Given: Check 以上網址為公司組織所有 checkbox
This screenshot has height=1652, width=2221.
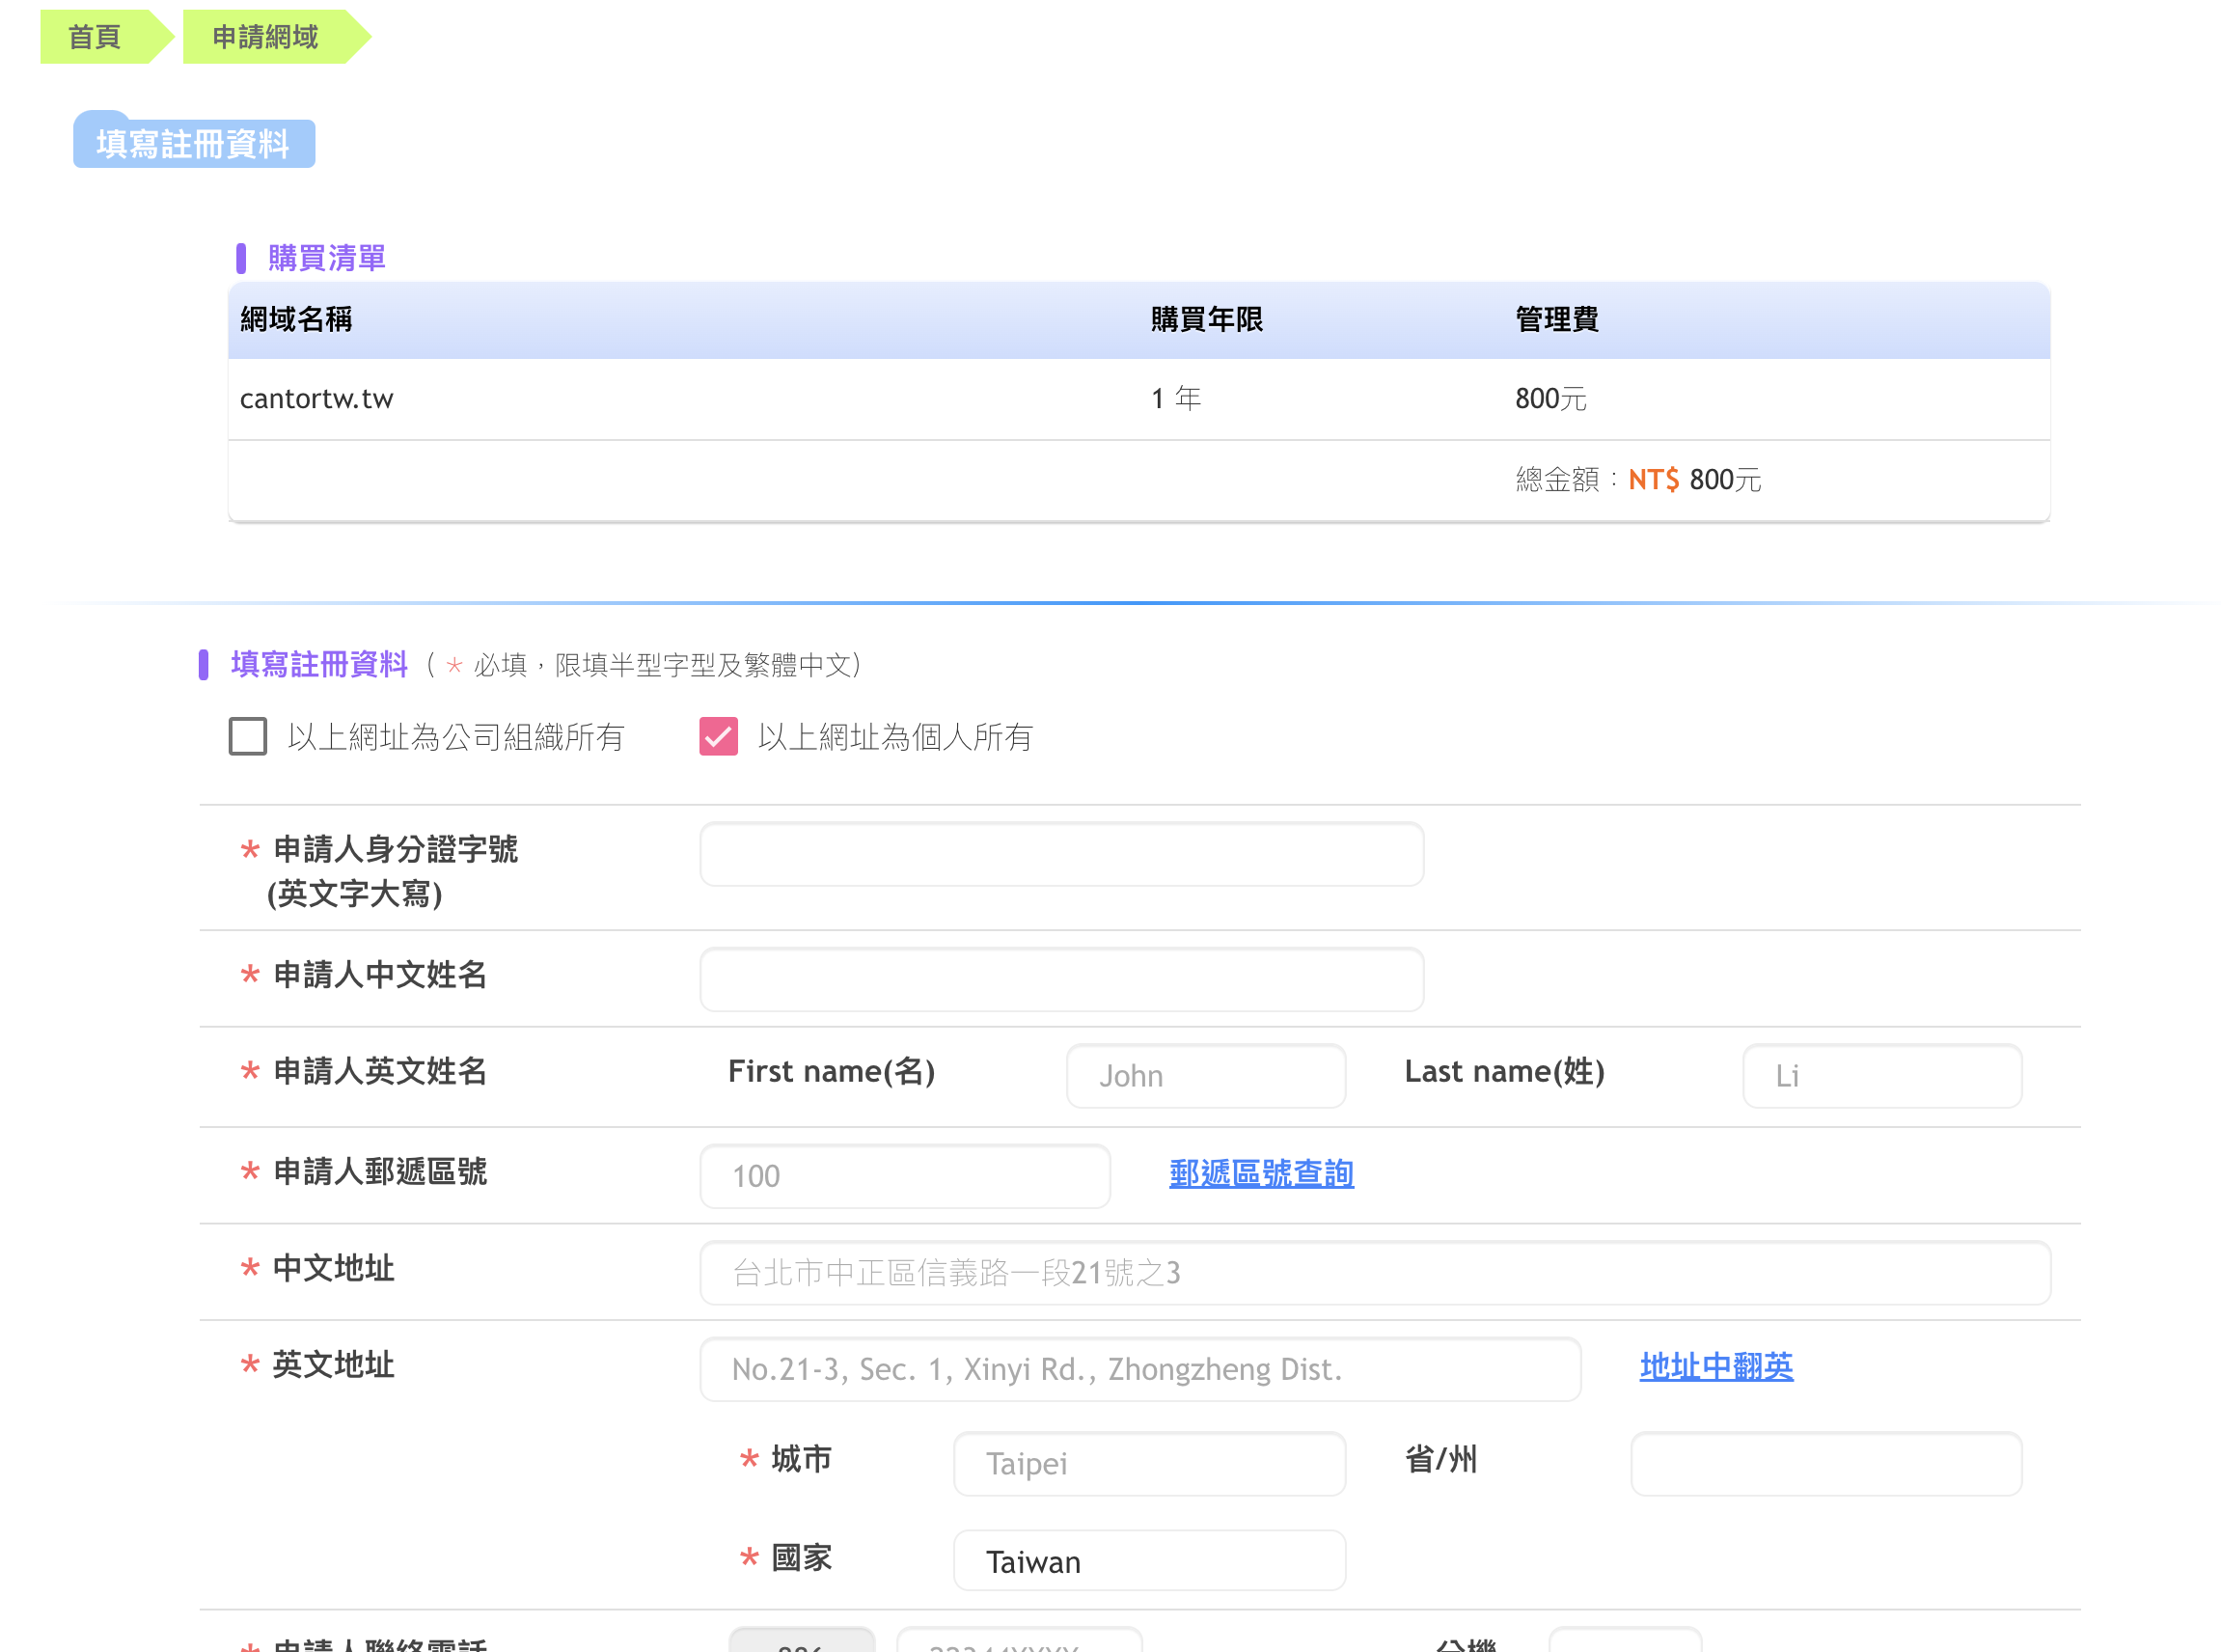Looking at the screenshot, I should pyautogui.click(x=248, y=737).
